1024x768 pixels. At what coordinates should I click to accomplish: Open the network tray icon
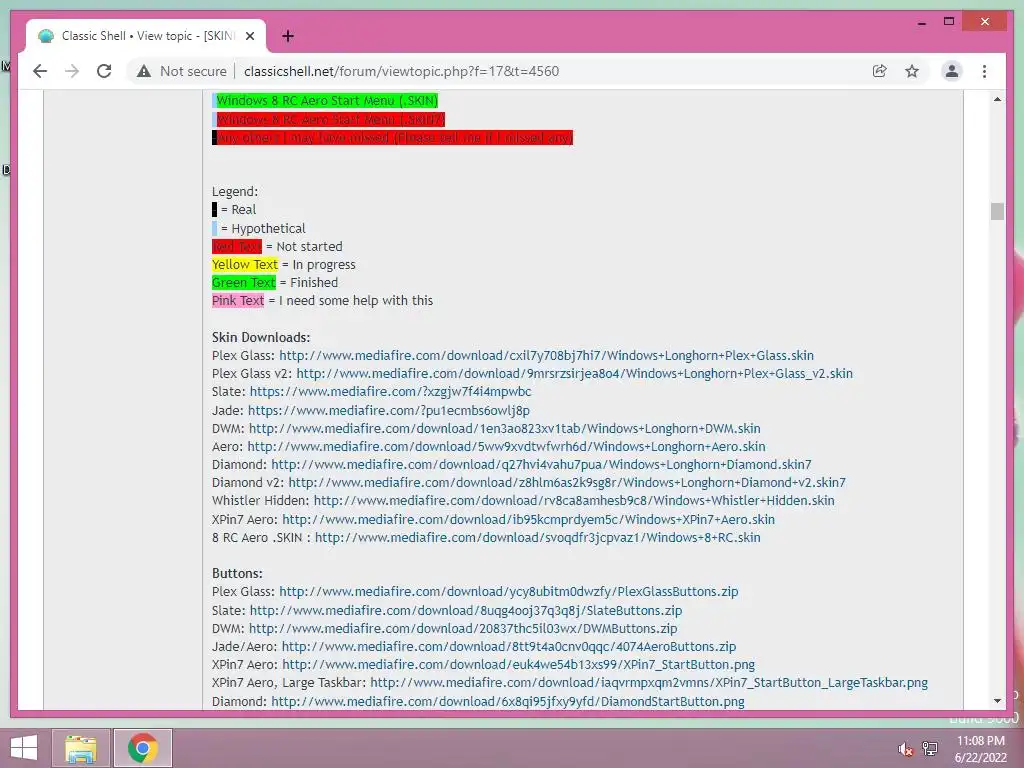[x=930, y=748]
